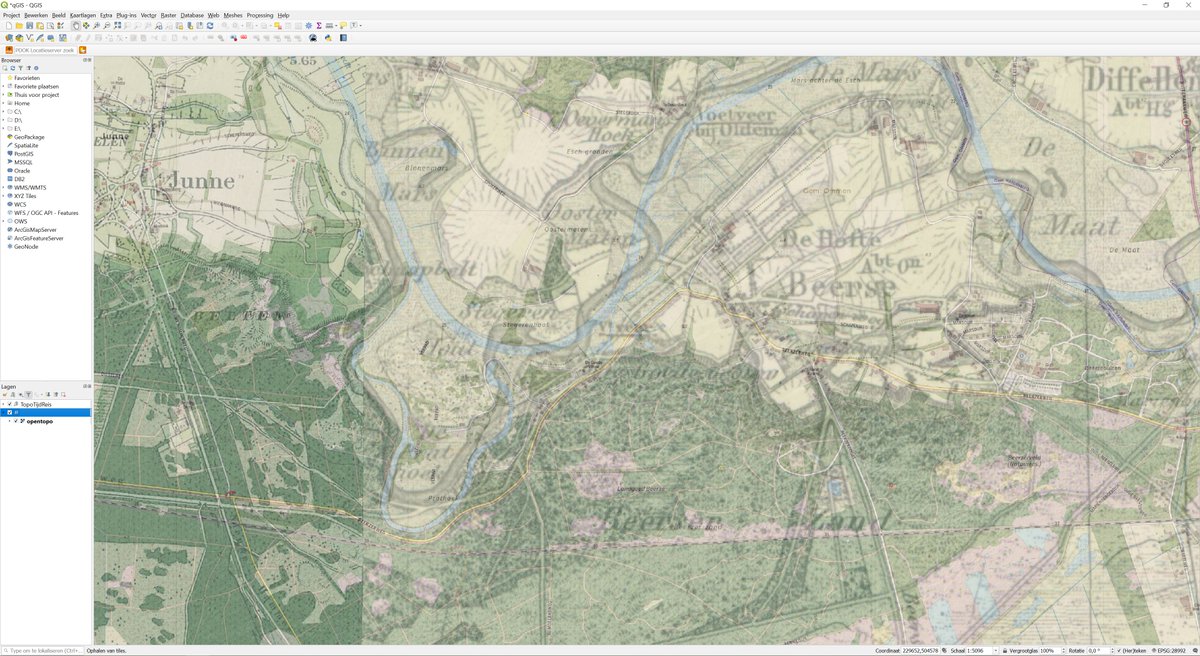The height and width of the screenshot is (656, 1200).
Task: Click the red label pin icon in the toolbar
Action: click(x=243, y=38)
